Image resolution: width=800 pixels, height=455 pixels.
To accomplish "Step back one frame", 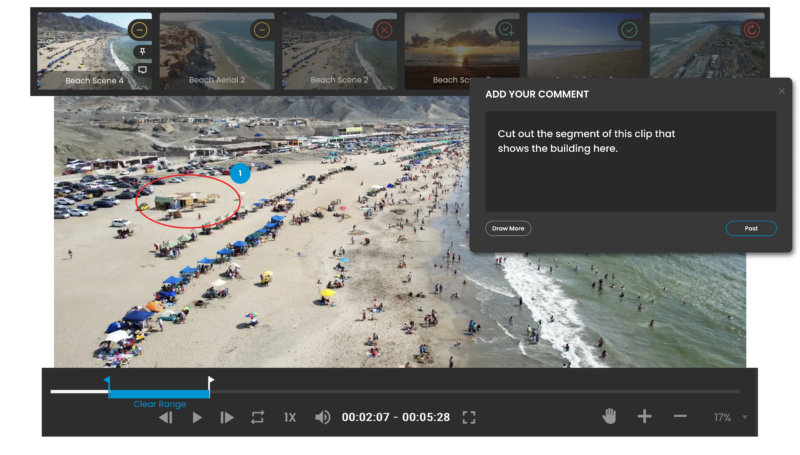I will (166, 418).
